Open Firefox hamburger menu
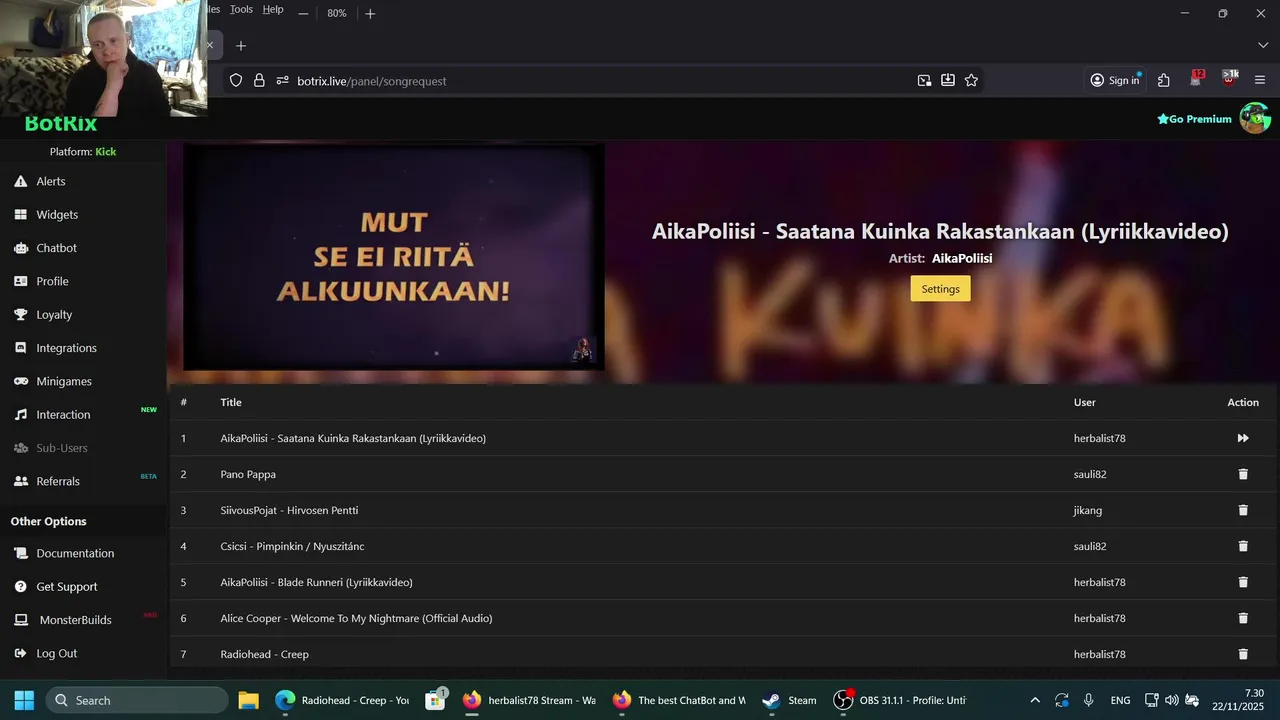 (1260, 81)
